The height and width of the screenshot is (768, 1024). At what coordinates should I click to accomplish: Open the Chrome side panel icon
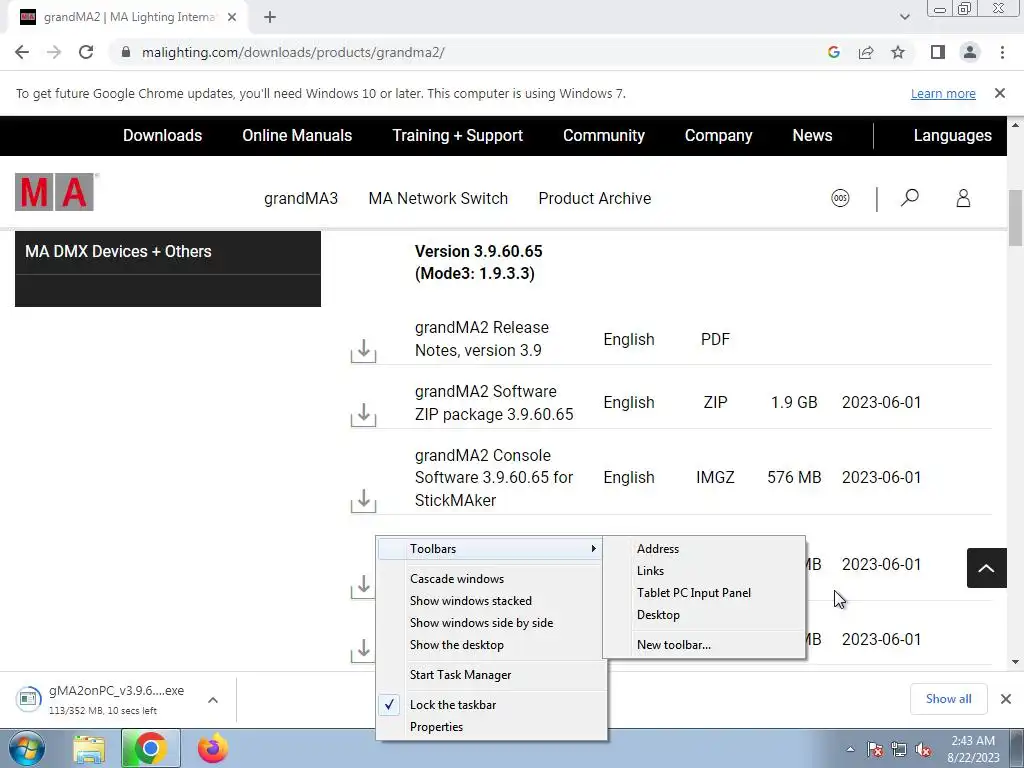pos(938,52)
